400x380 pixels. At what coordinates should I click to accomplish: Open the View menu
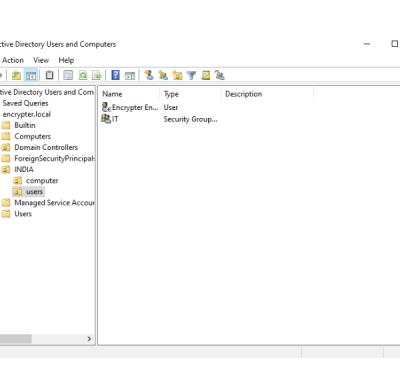coord(41,60)
